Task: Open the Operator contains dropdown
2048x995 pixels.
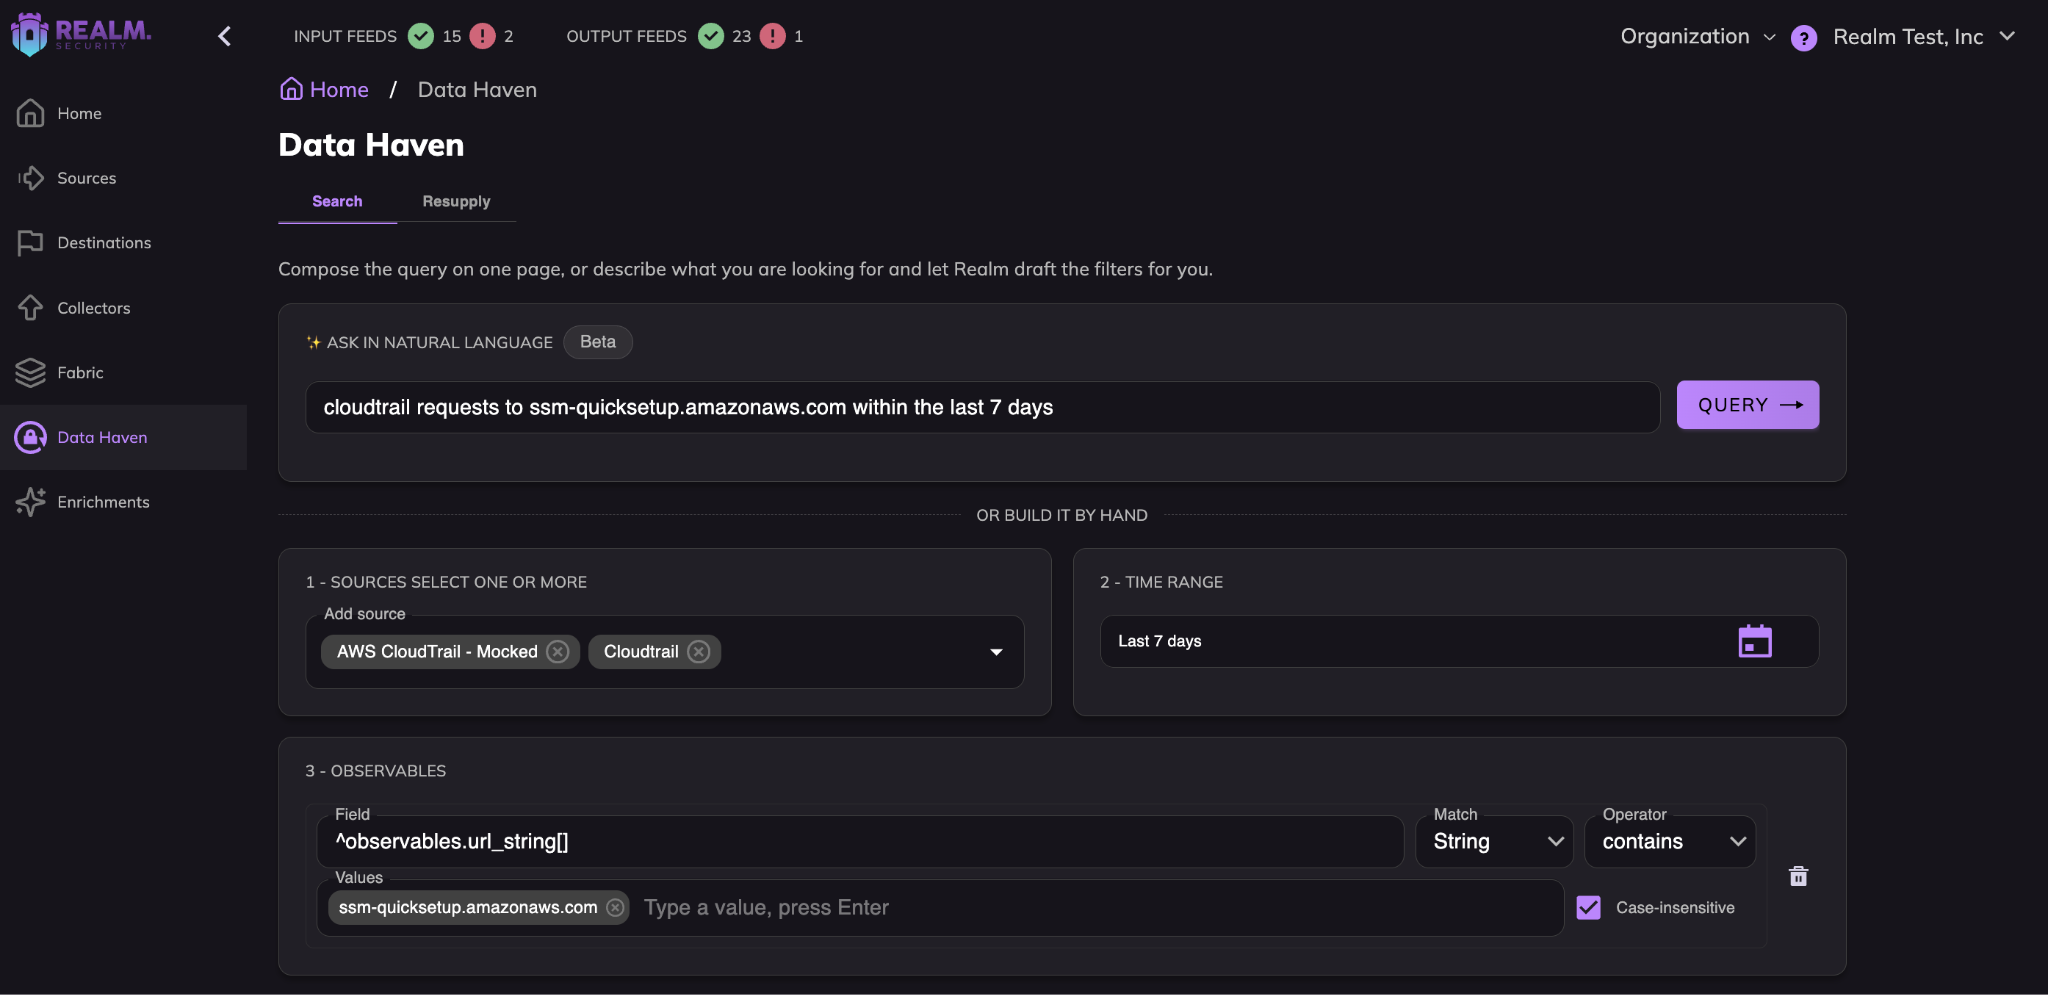Action: 1670,842
